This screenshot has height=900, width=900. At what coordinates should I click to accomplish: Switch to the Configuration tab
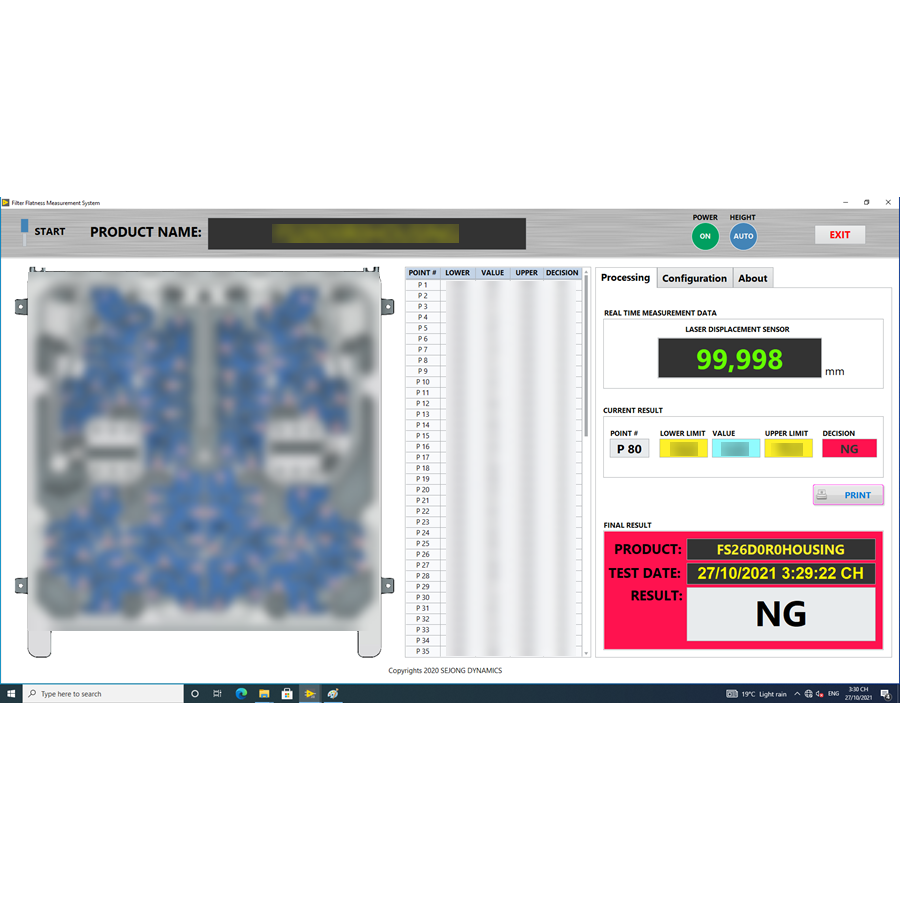(x=694, y=278)
